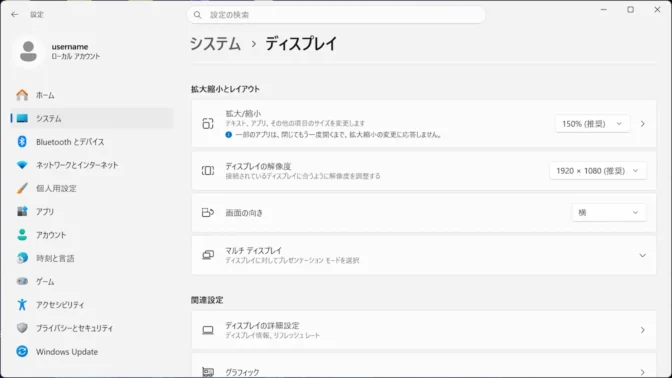Click the username account name

[70, 47]
